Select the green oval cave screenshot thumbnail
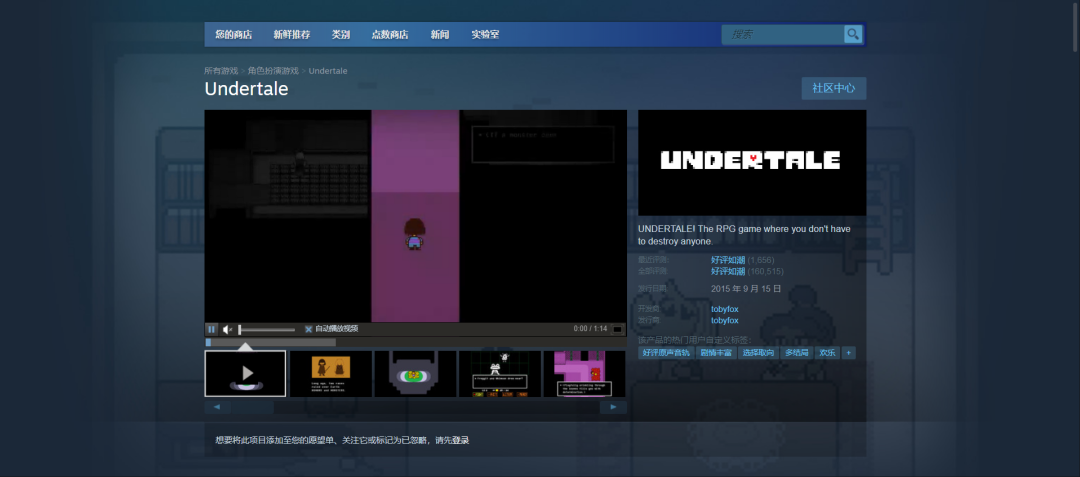Image resolution: width=1080 pixels, height=477 pixels. click(x=415, y=374)
